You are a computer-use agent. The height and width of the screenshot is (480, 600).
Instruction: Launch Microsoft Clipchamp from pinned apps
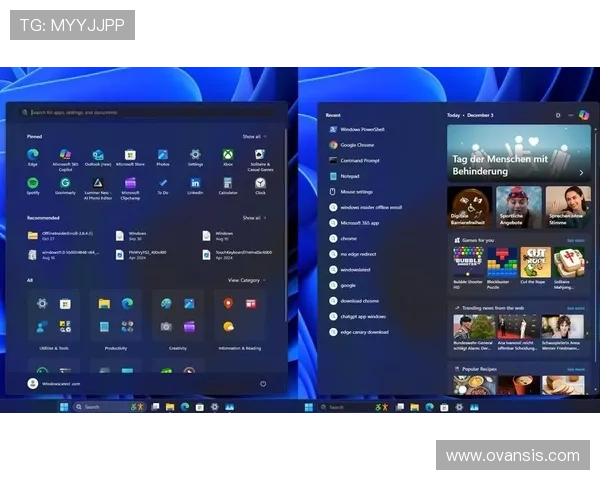130,183
